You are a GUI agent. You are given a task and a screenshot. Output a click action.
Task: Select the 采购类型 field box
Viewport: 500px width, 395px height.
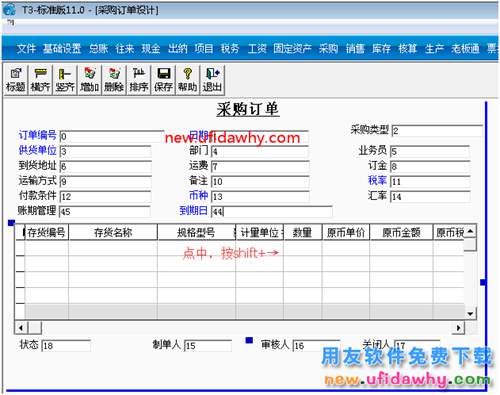point(437,130)
